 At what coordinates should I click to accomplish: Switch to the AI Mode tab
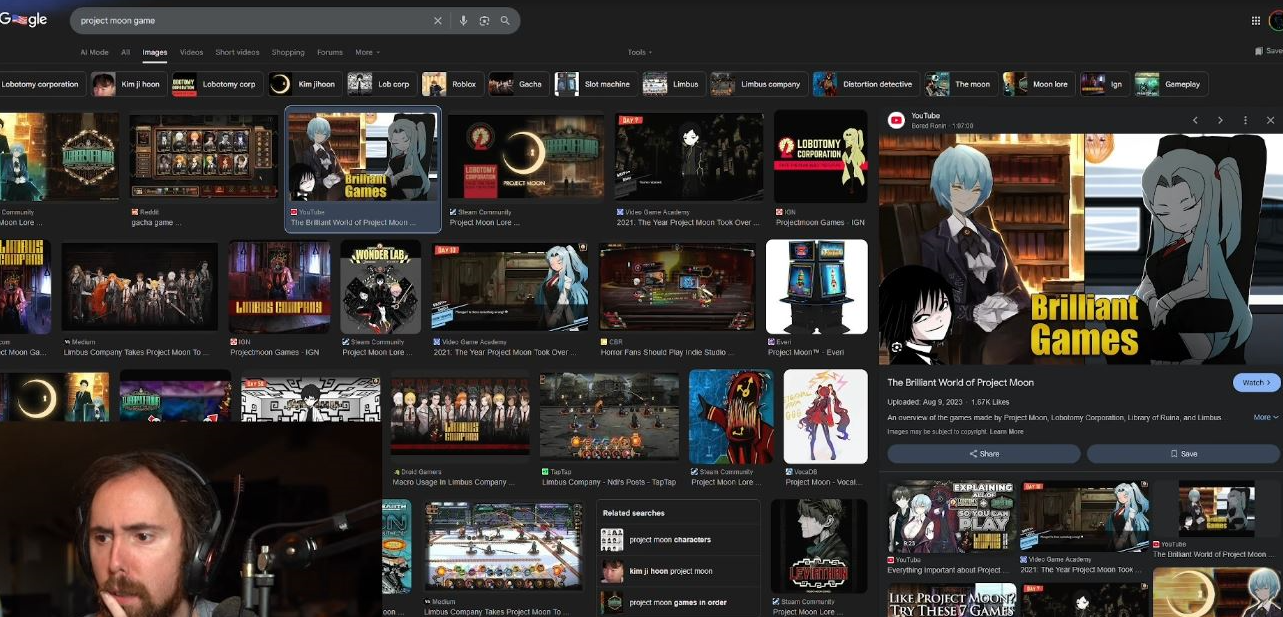pyautogui.click(x=94, y=52)
